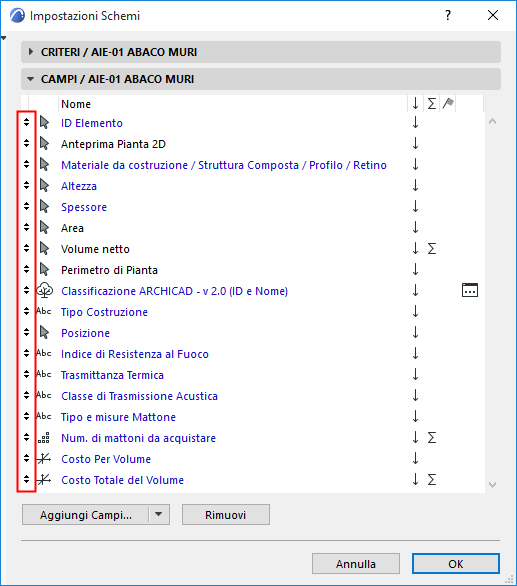Select Tipo e misure Mattone field
This screenshot has width=517, height=586.
pos(119,417)
